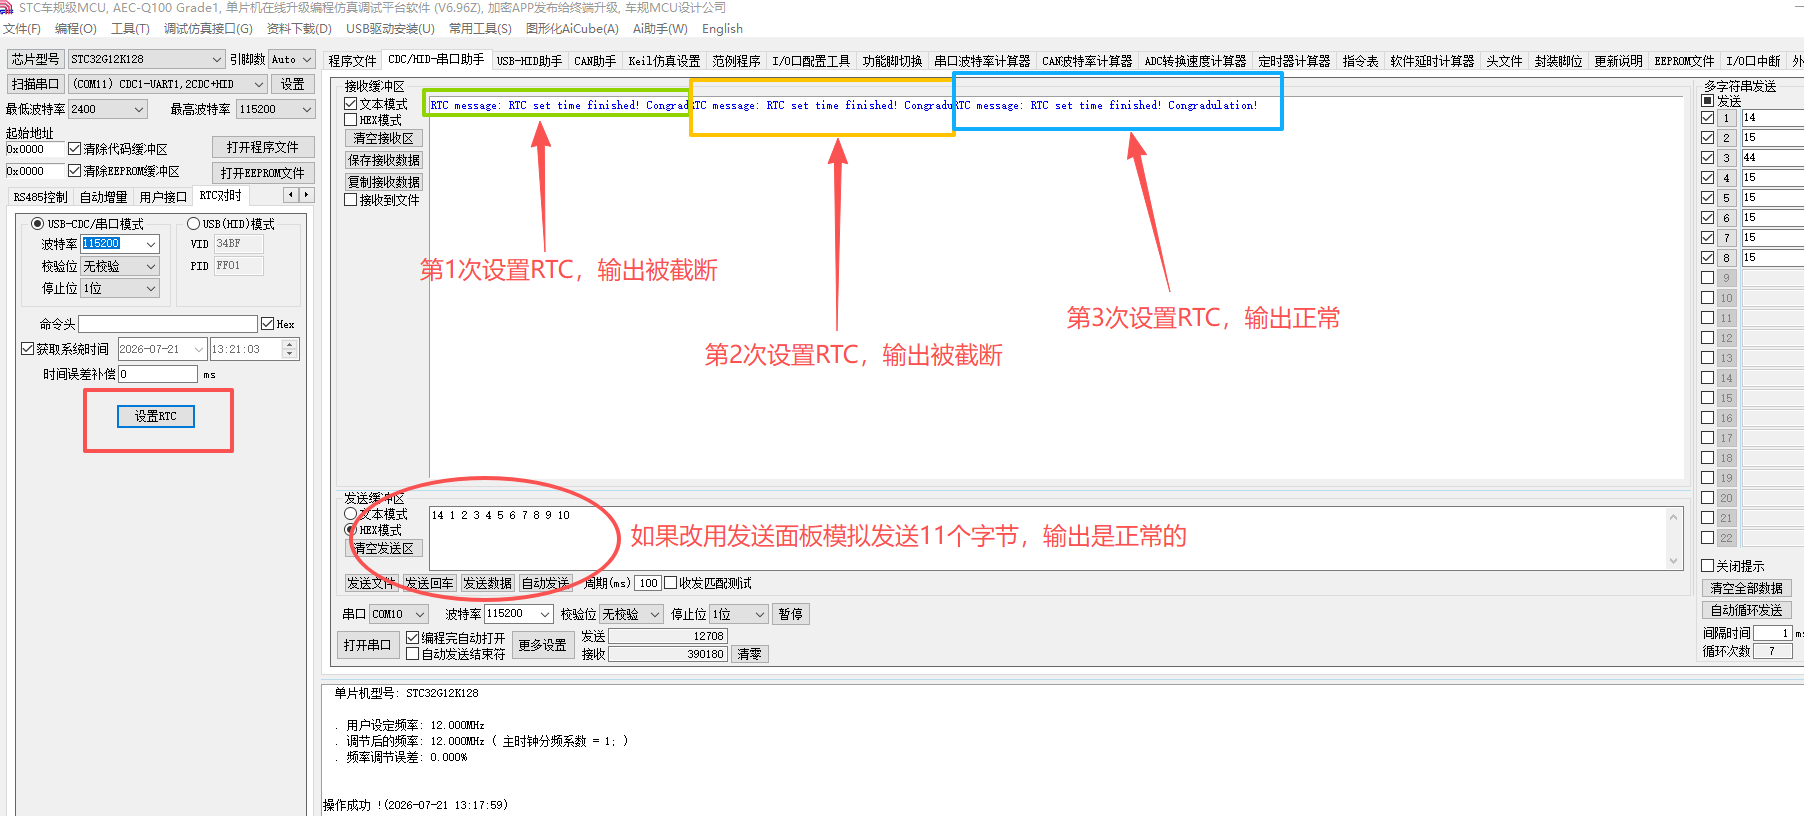The height and width of the screenshot is (816, 1804).
Task: Click the 更多设置 button
Action: (x=543, y=645)
